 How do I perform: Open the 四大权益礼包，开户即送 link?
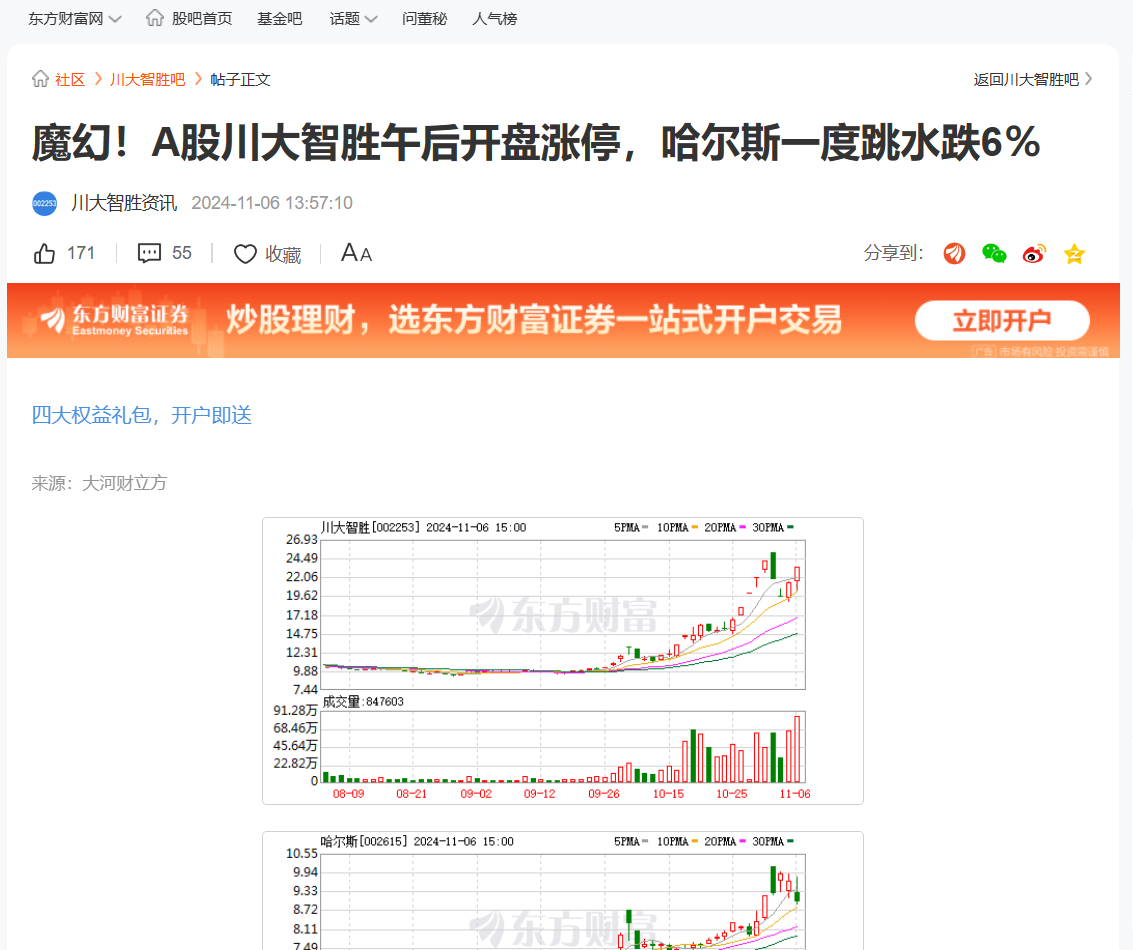[141, 415]
